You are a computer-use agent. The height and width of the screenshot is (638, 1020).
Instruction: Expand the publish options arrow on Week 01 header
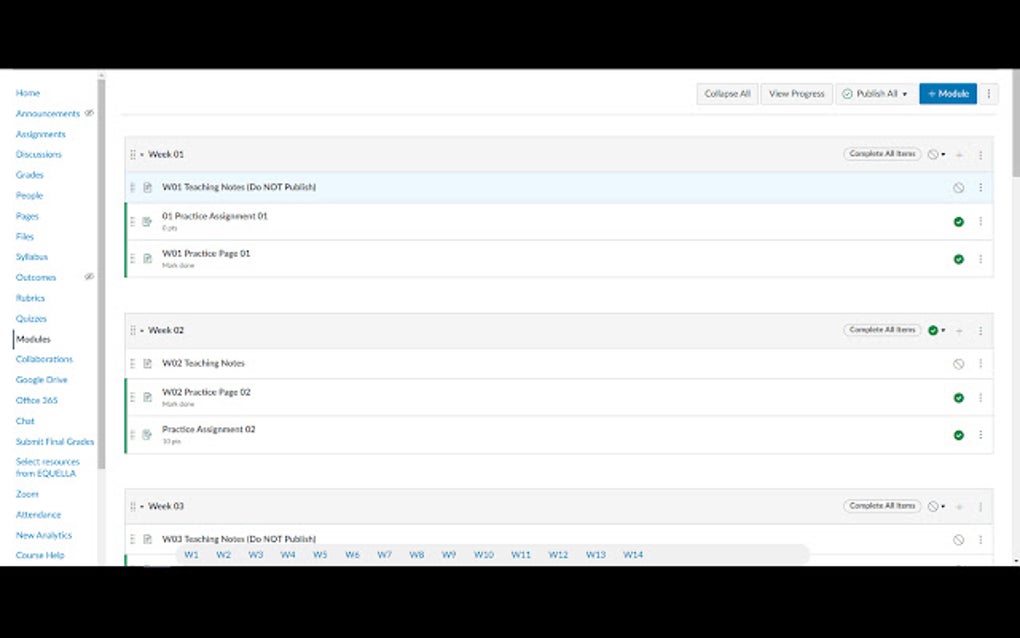[x=944, y=154]
